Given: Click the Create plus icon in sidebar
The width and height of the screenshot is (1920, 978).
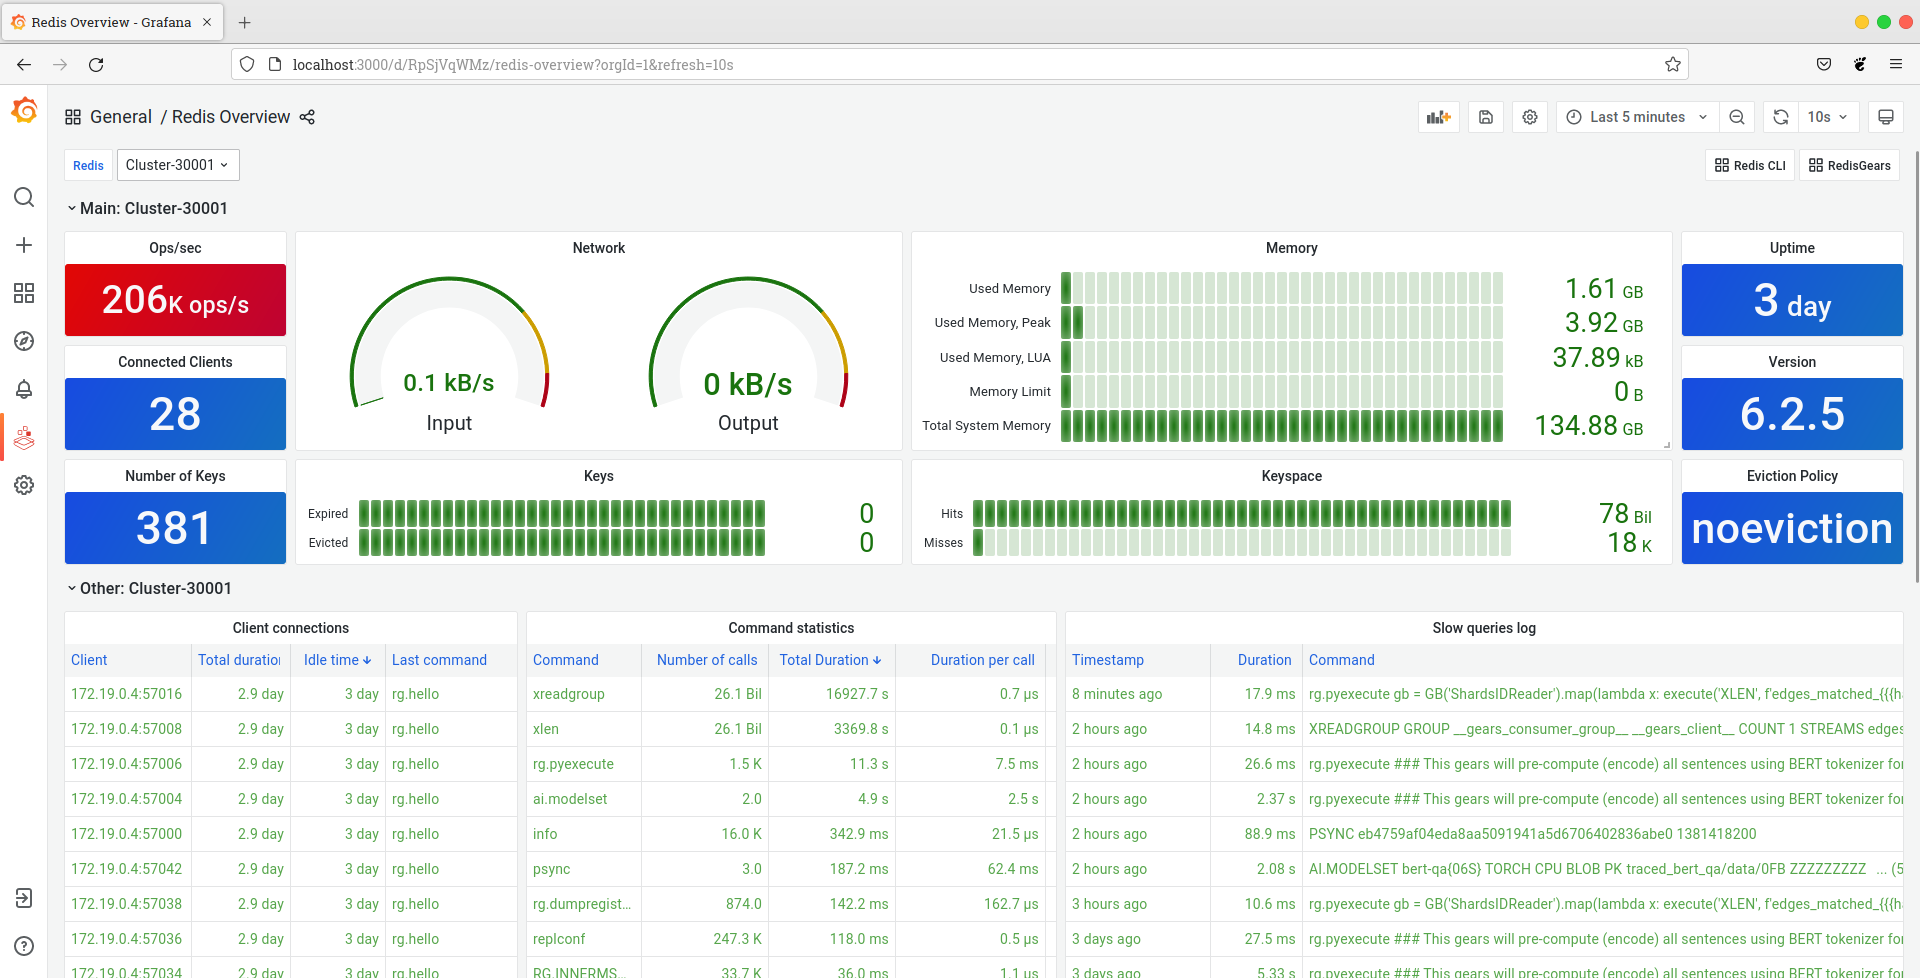Looking at the screenshot, I should (24, 245).
